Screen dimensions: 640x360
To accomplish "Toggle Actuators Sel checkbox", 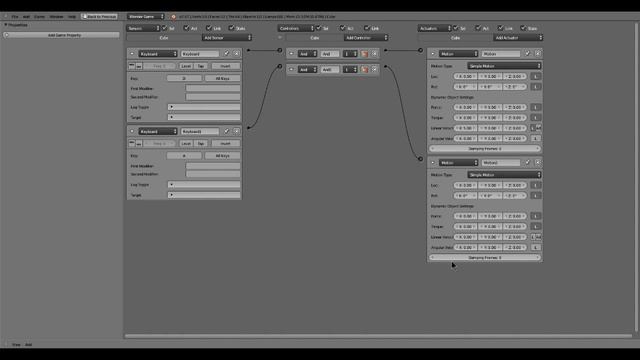I will coord(456,28).
